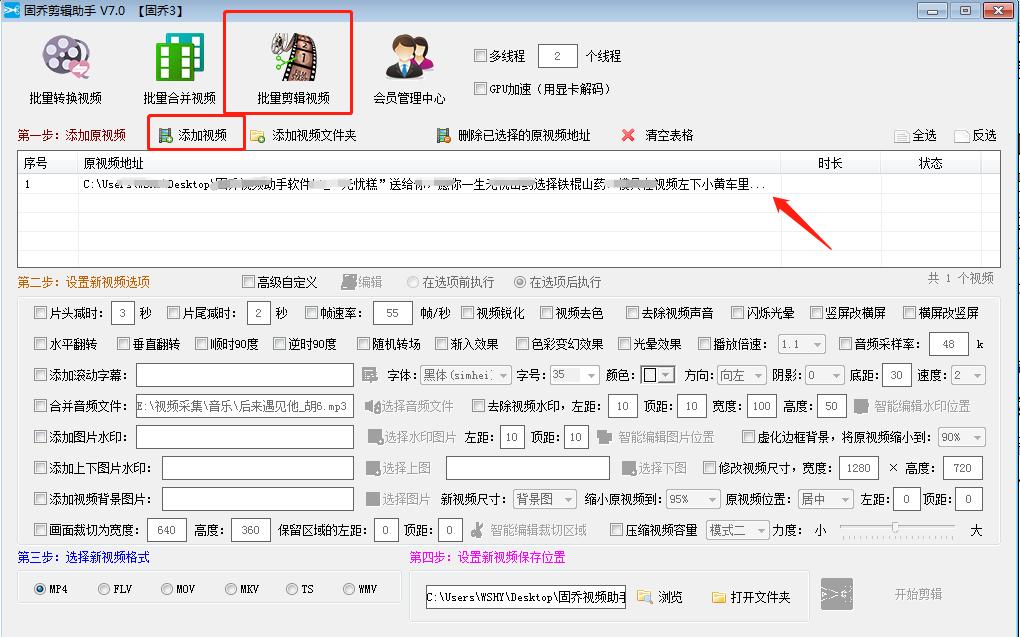Click 智能编辑裁切区域 crop area editor
Screen dimensions: 1020x637
pyautogui.click(x=529, y=530)
